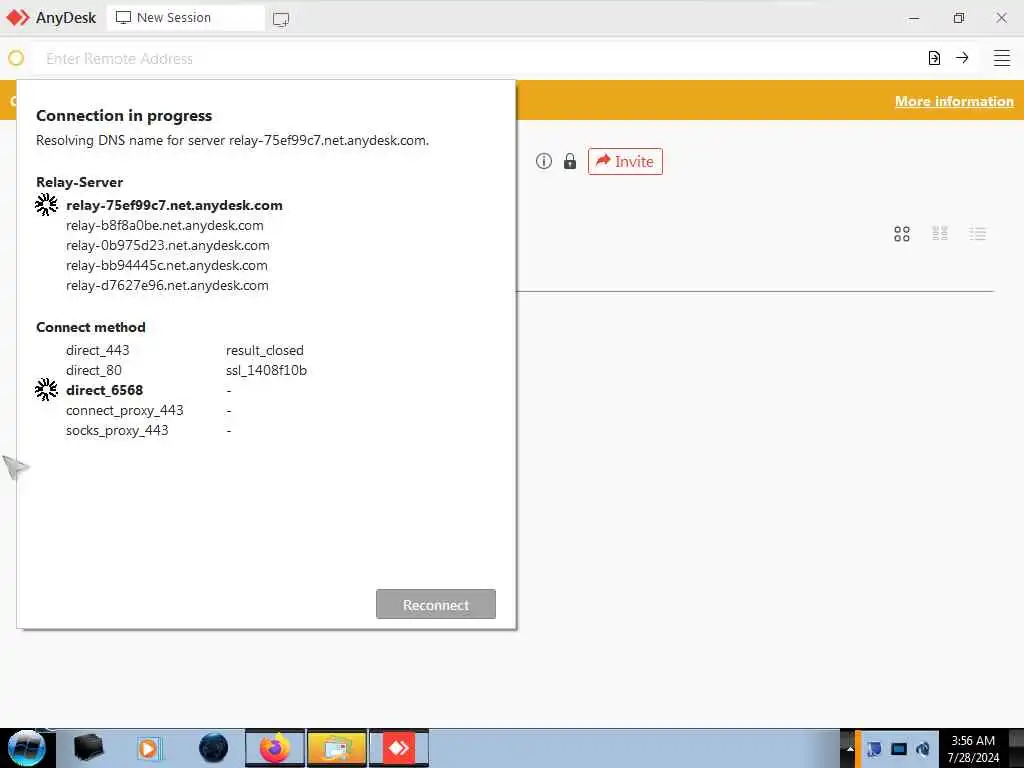The height and width of the screenshot is (768, 1024).
Task: Click the yellow connection status circle
Action: (16, 58)
